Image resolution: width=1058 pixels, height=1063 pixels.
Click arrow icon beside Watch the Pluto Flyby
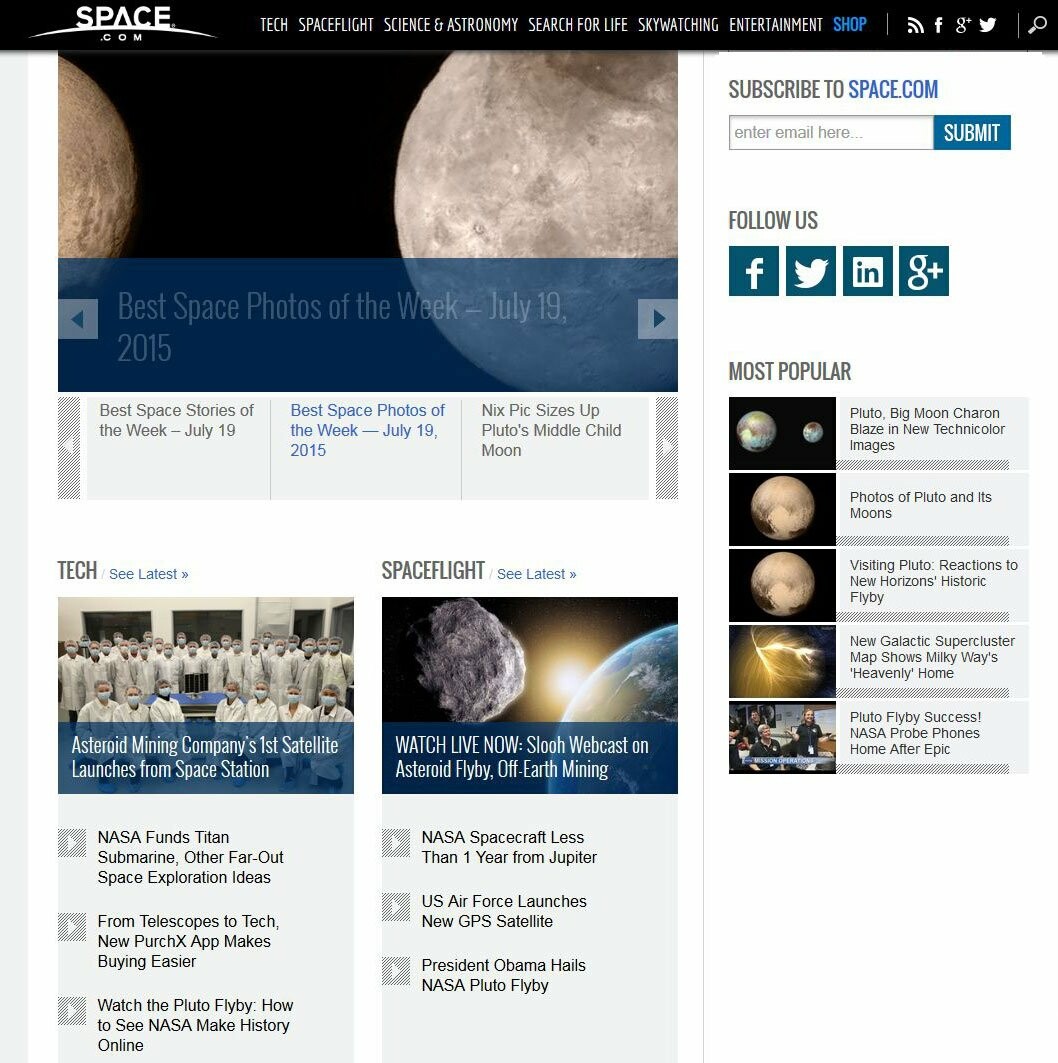tap(72, 1011)
